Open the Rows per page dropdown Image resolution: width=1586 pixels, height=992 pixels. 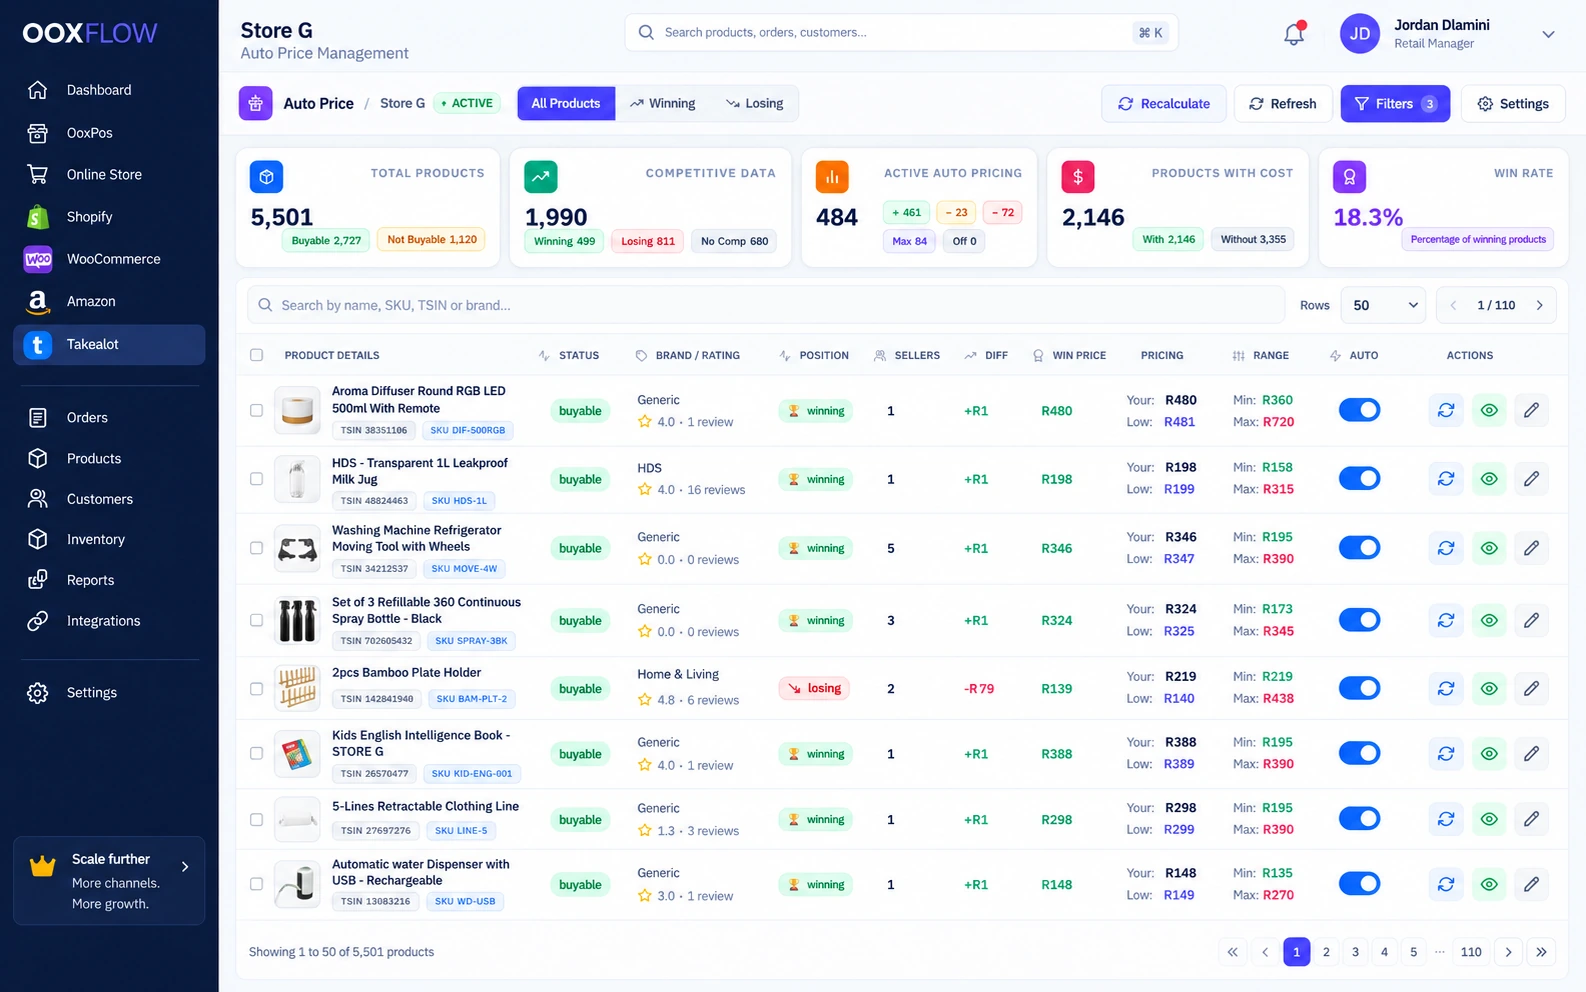1384,305
